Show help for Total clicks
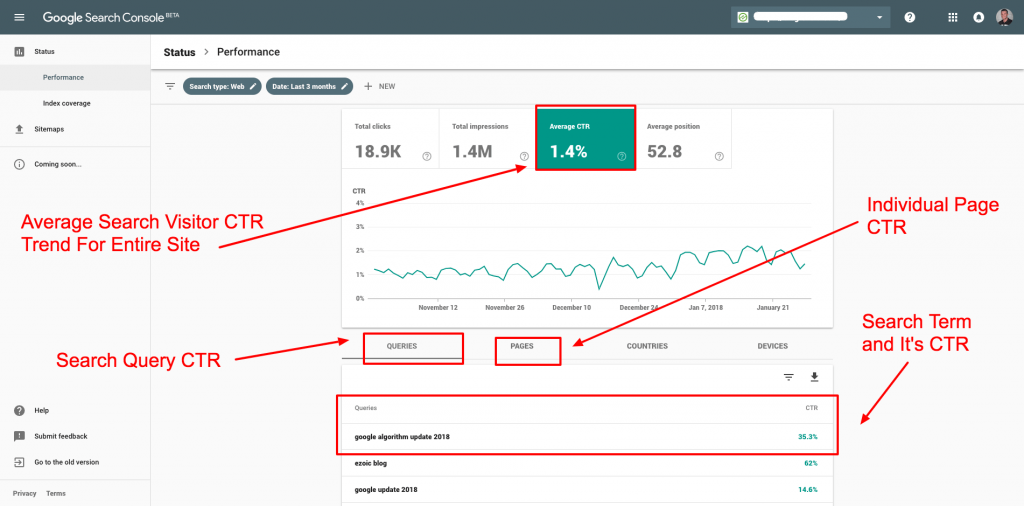Screen dimensions: 1024x506 (x=426, y=156)
